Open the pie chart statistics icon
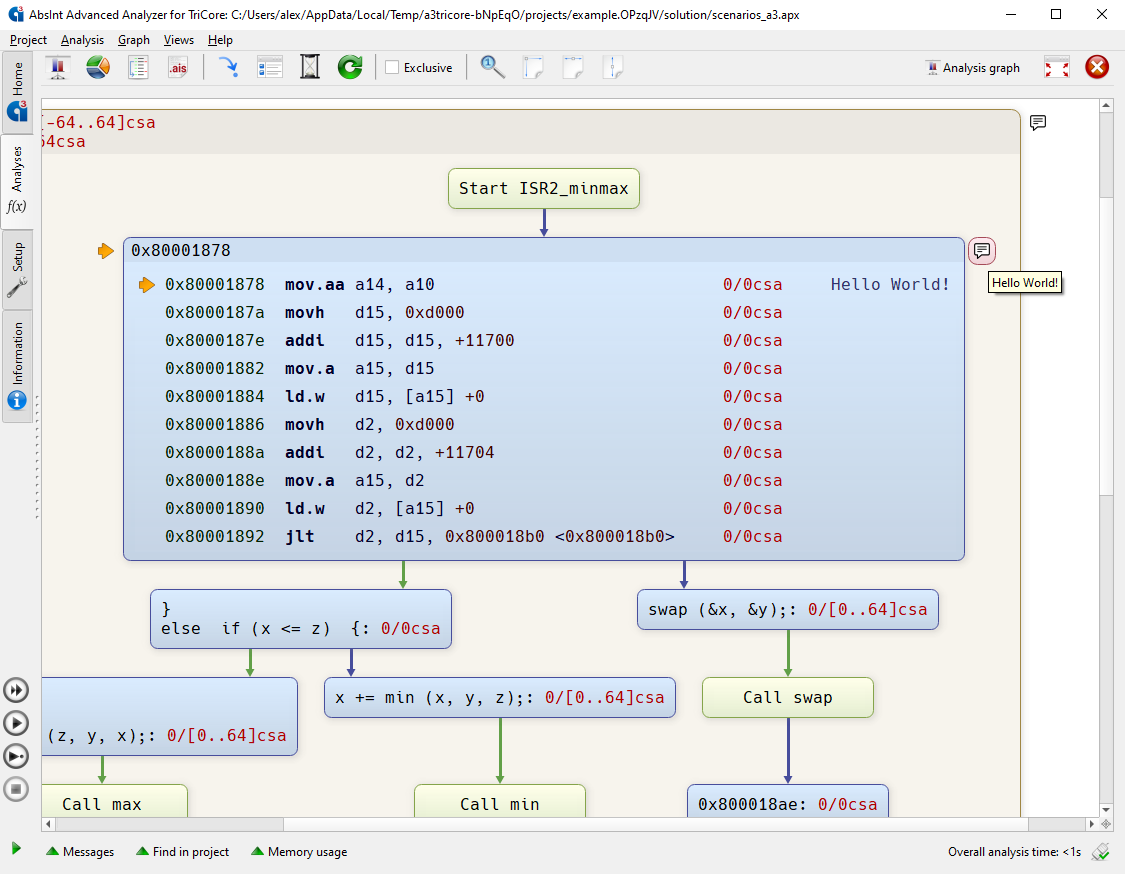The image size is (1125, 874). pyautogui.click(x=98, y=67)
